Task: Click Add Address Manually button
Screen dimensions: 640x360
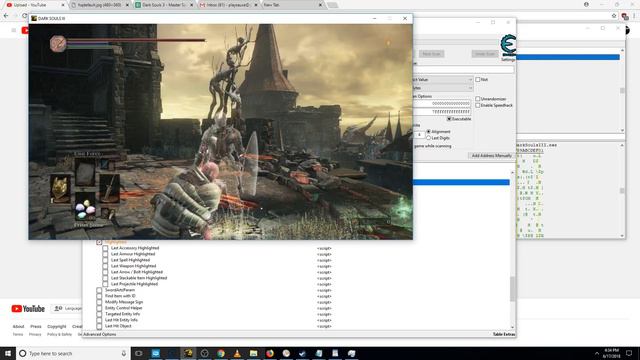Action: coord(491,156)
